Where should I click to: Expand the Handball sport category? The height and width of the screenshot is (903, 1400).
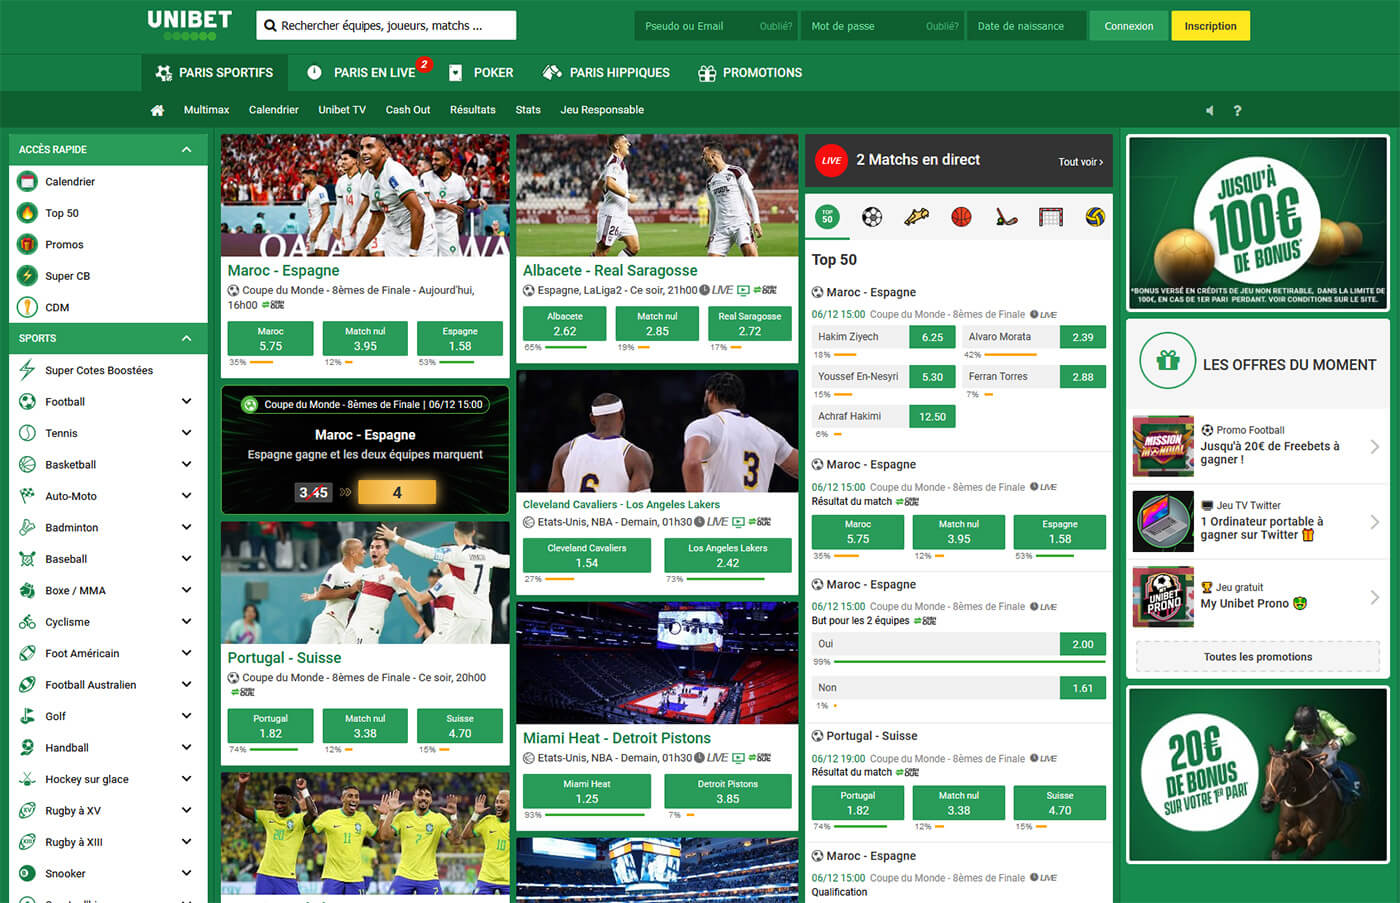pyautogui.click(x=186, y=747)
